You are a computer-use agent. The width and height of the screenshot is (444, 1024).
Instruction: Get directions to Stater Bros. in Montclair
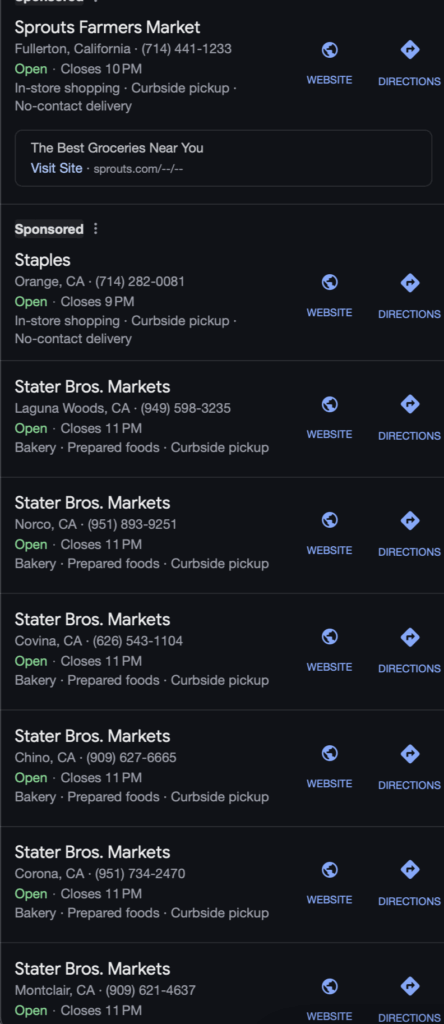(x=409, y=999)
